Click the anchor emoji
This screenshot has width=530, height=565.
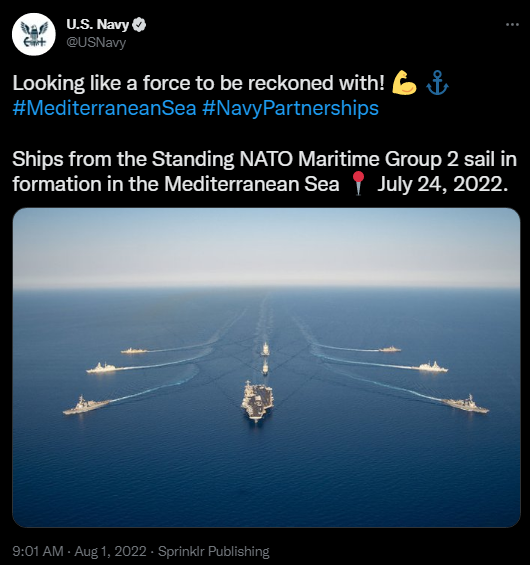(437, 83)
